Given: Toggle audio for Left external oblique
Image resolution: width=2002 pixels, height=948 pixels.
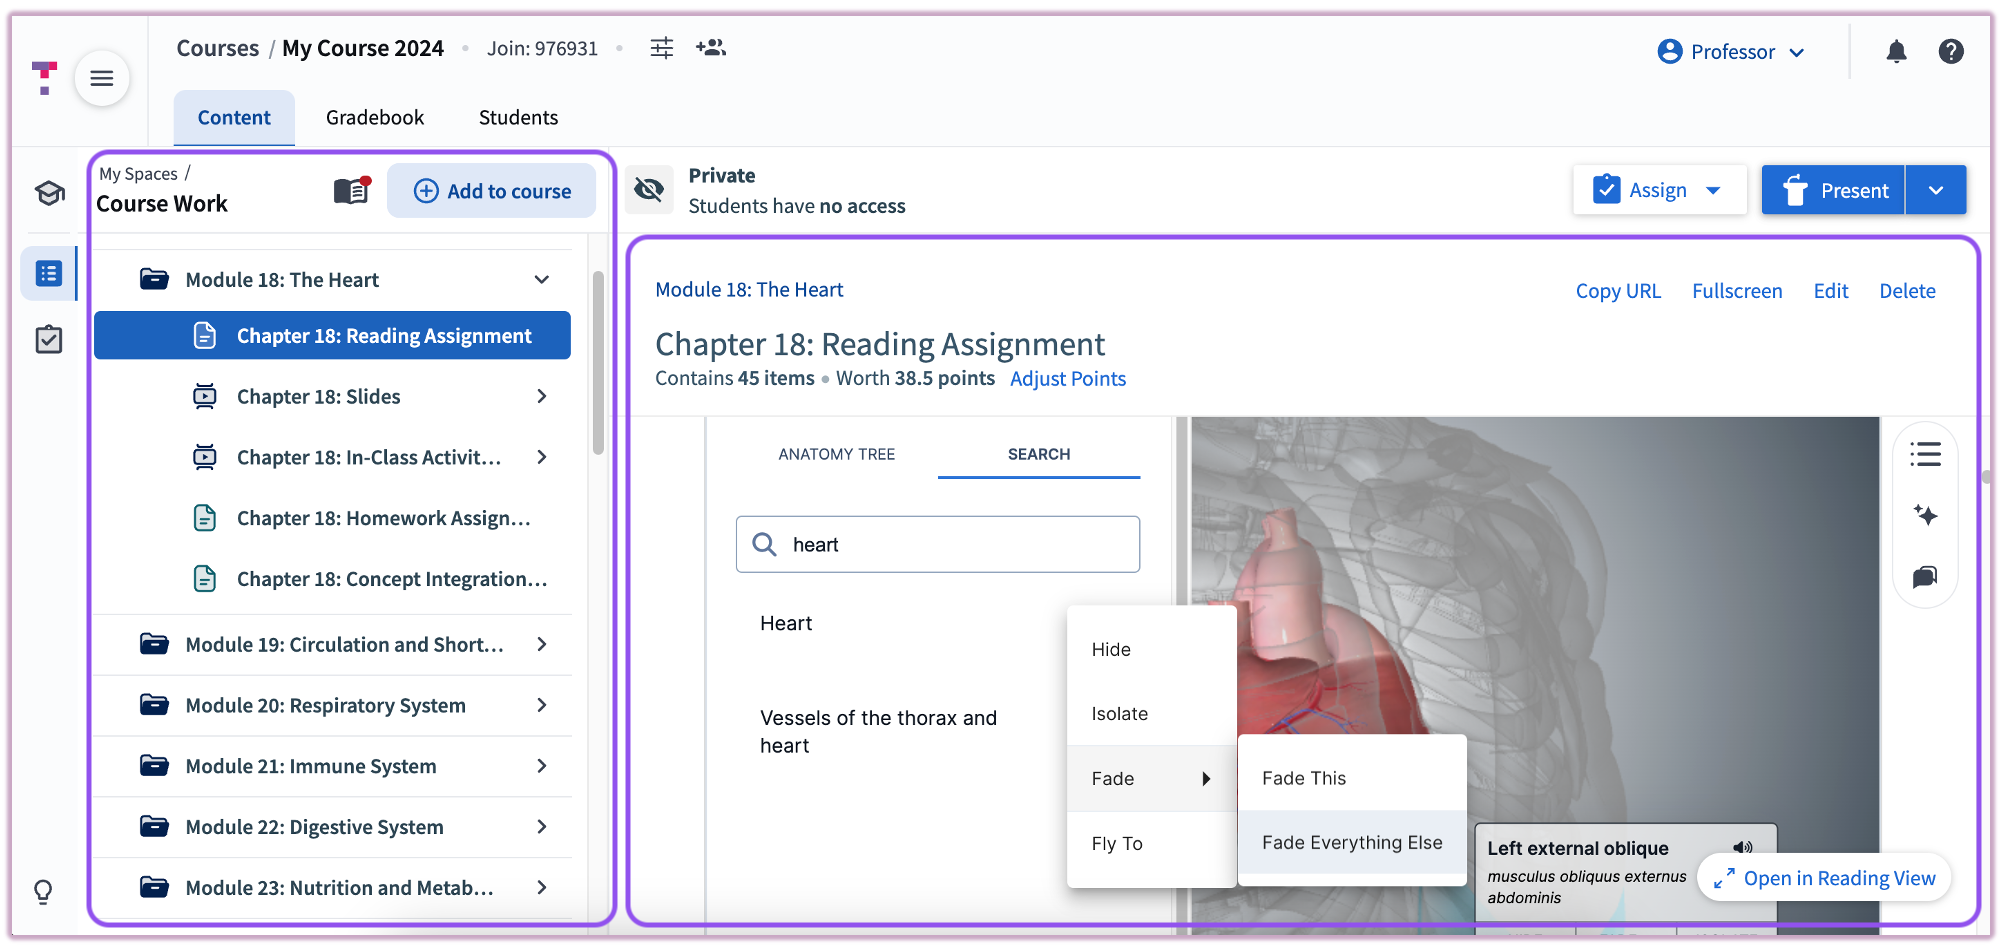Looking at the screenshot, I should tap(1744, 847).
